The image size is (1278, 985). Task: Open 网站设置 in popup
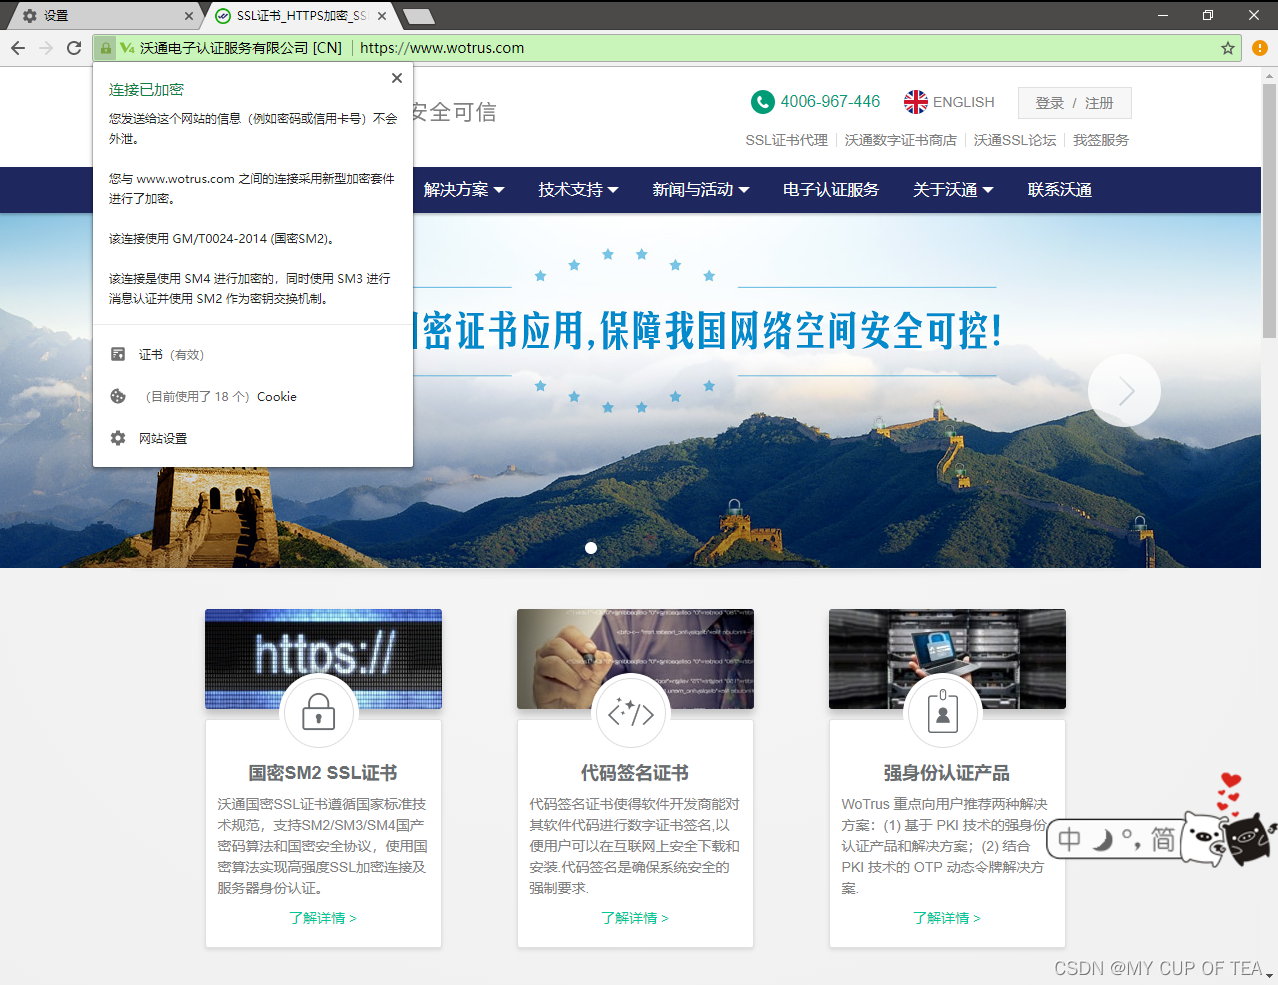163,439
